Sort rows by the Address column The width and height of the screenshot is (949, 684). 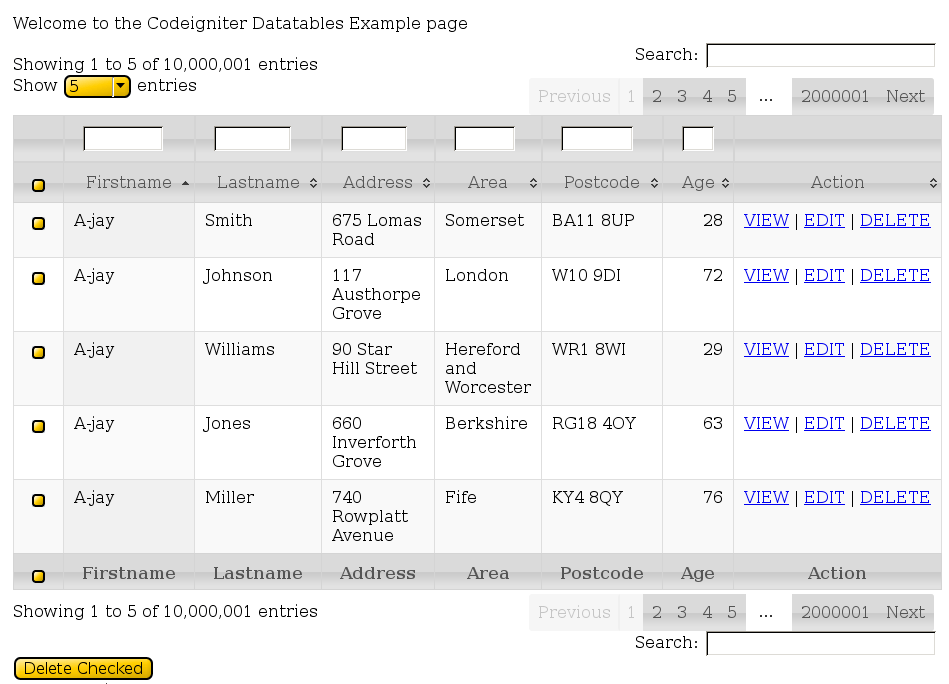(x=378, y=182)
